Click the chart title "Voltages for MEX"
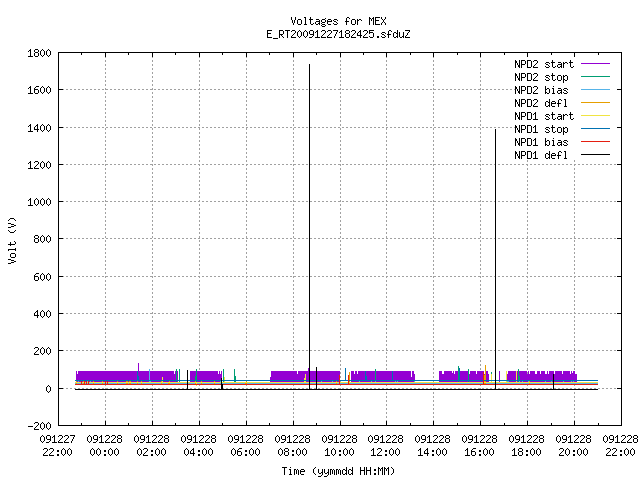Screen dimensions: 640x480 pyautogui.click(x=338, y=21)
